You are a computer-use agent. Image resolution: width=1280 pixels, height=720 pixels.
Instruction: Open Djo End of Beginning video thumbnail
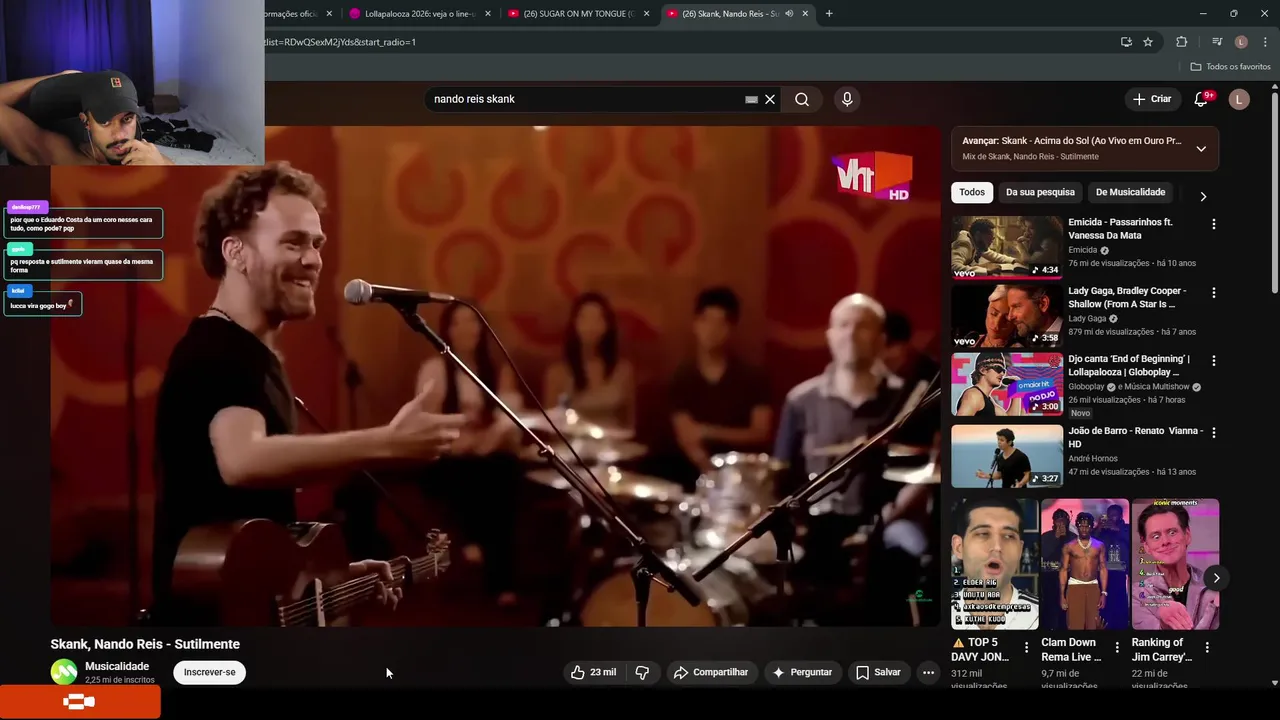pyautogui.click(x=1007, y=383)
